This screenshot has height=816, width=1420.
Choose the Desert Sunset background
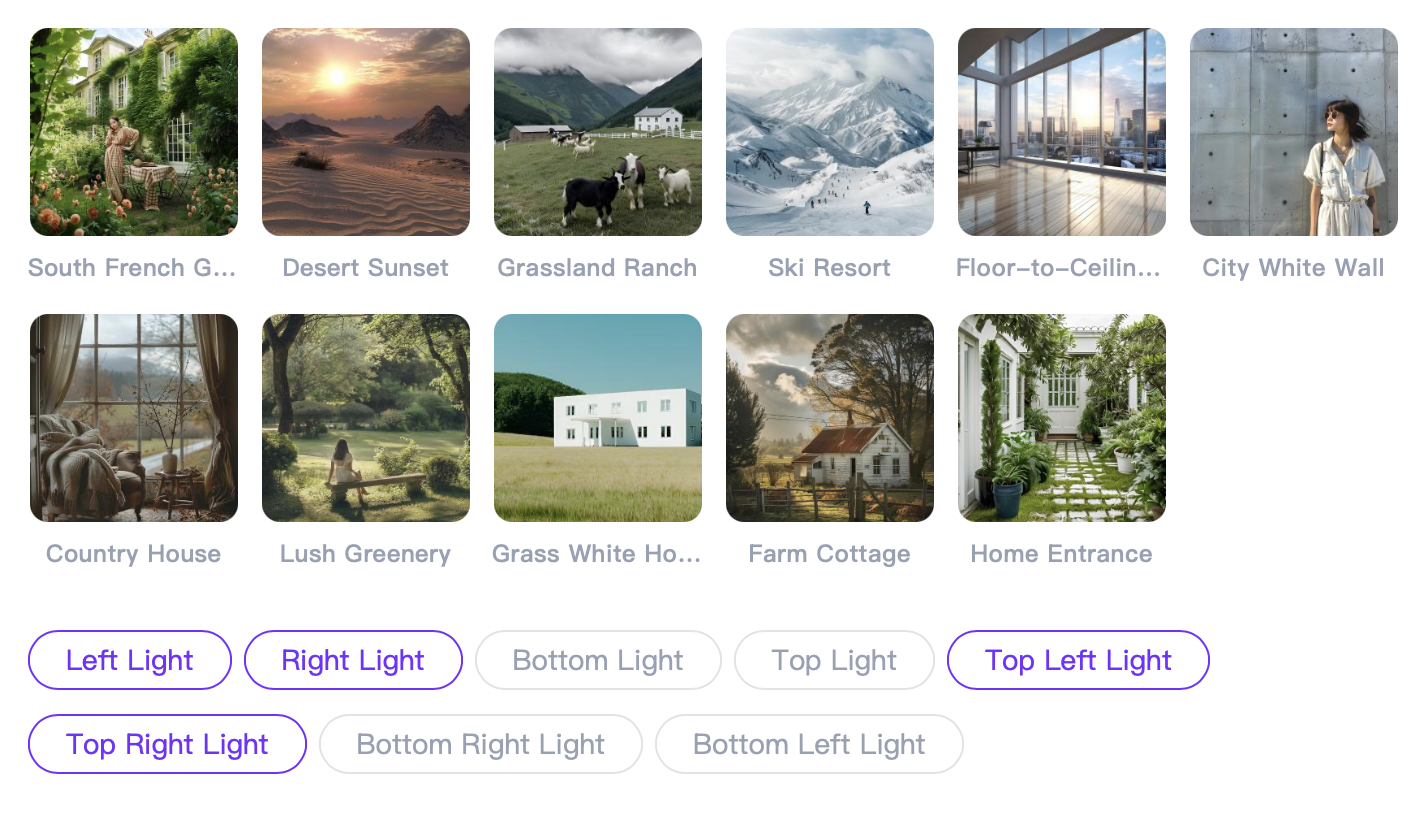[365, 132]
